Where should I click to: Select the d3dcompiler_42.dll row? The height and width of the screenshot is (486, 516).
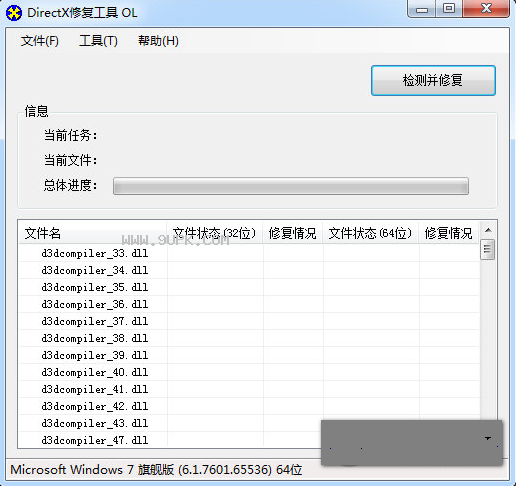pyautogui.click(x=249, y=406)
